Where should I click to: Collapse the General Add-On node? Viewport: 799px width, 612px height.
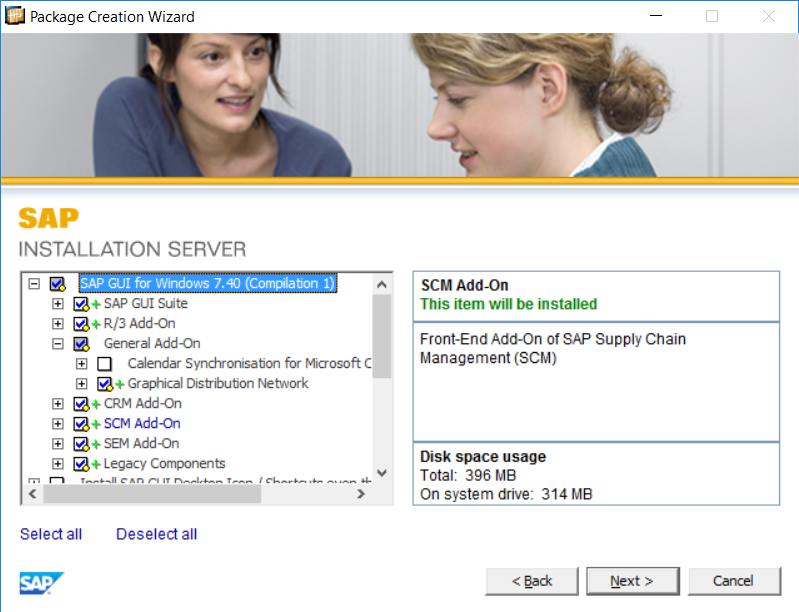(x=58, y=343)
